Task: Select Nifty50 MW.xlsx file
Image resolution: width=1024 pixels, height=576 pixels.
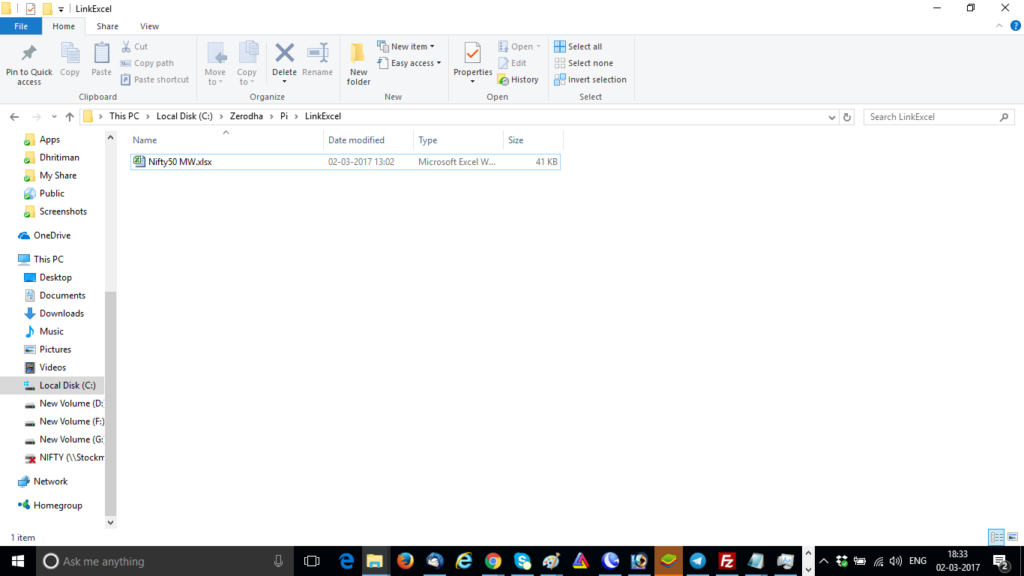Action: (x=173, y=162)
